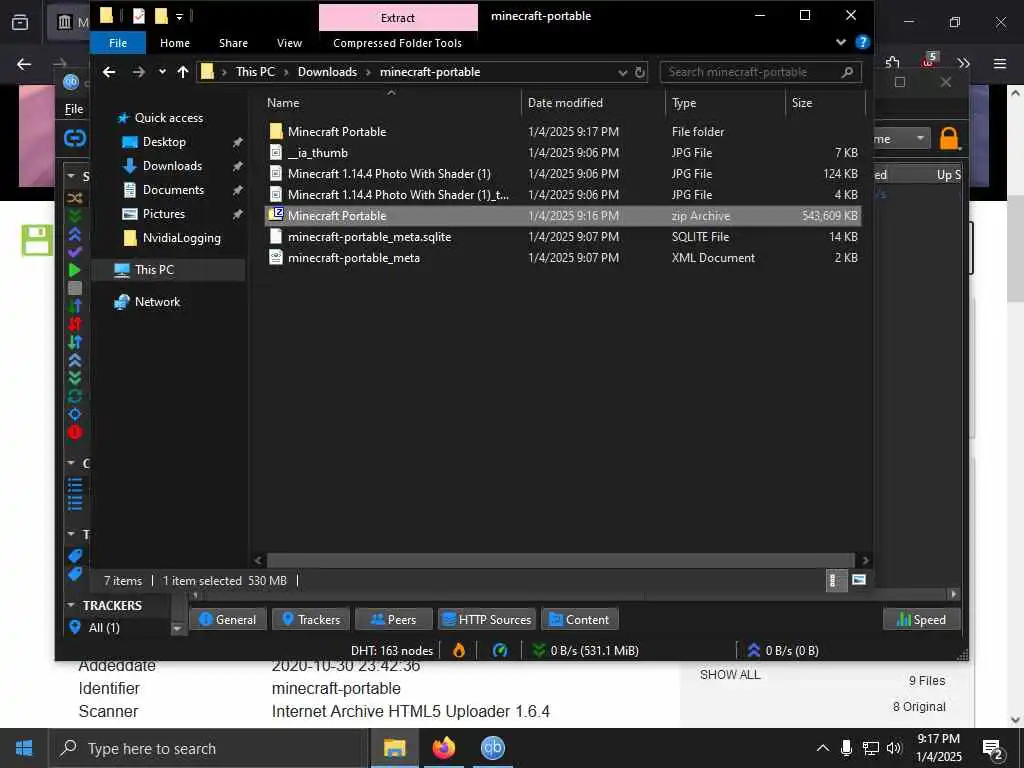Expand the Explorer ribbon chevron
This screenshot has height=768, width=1024.
click(841, 42)
